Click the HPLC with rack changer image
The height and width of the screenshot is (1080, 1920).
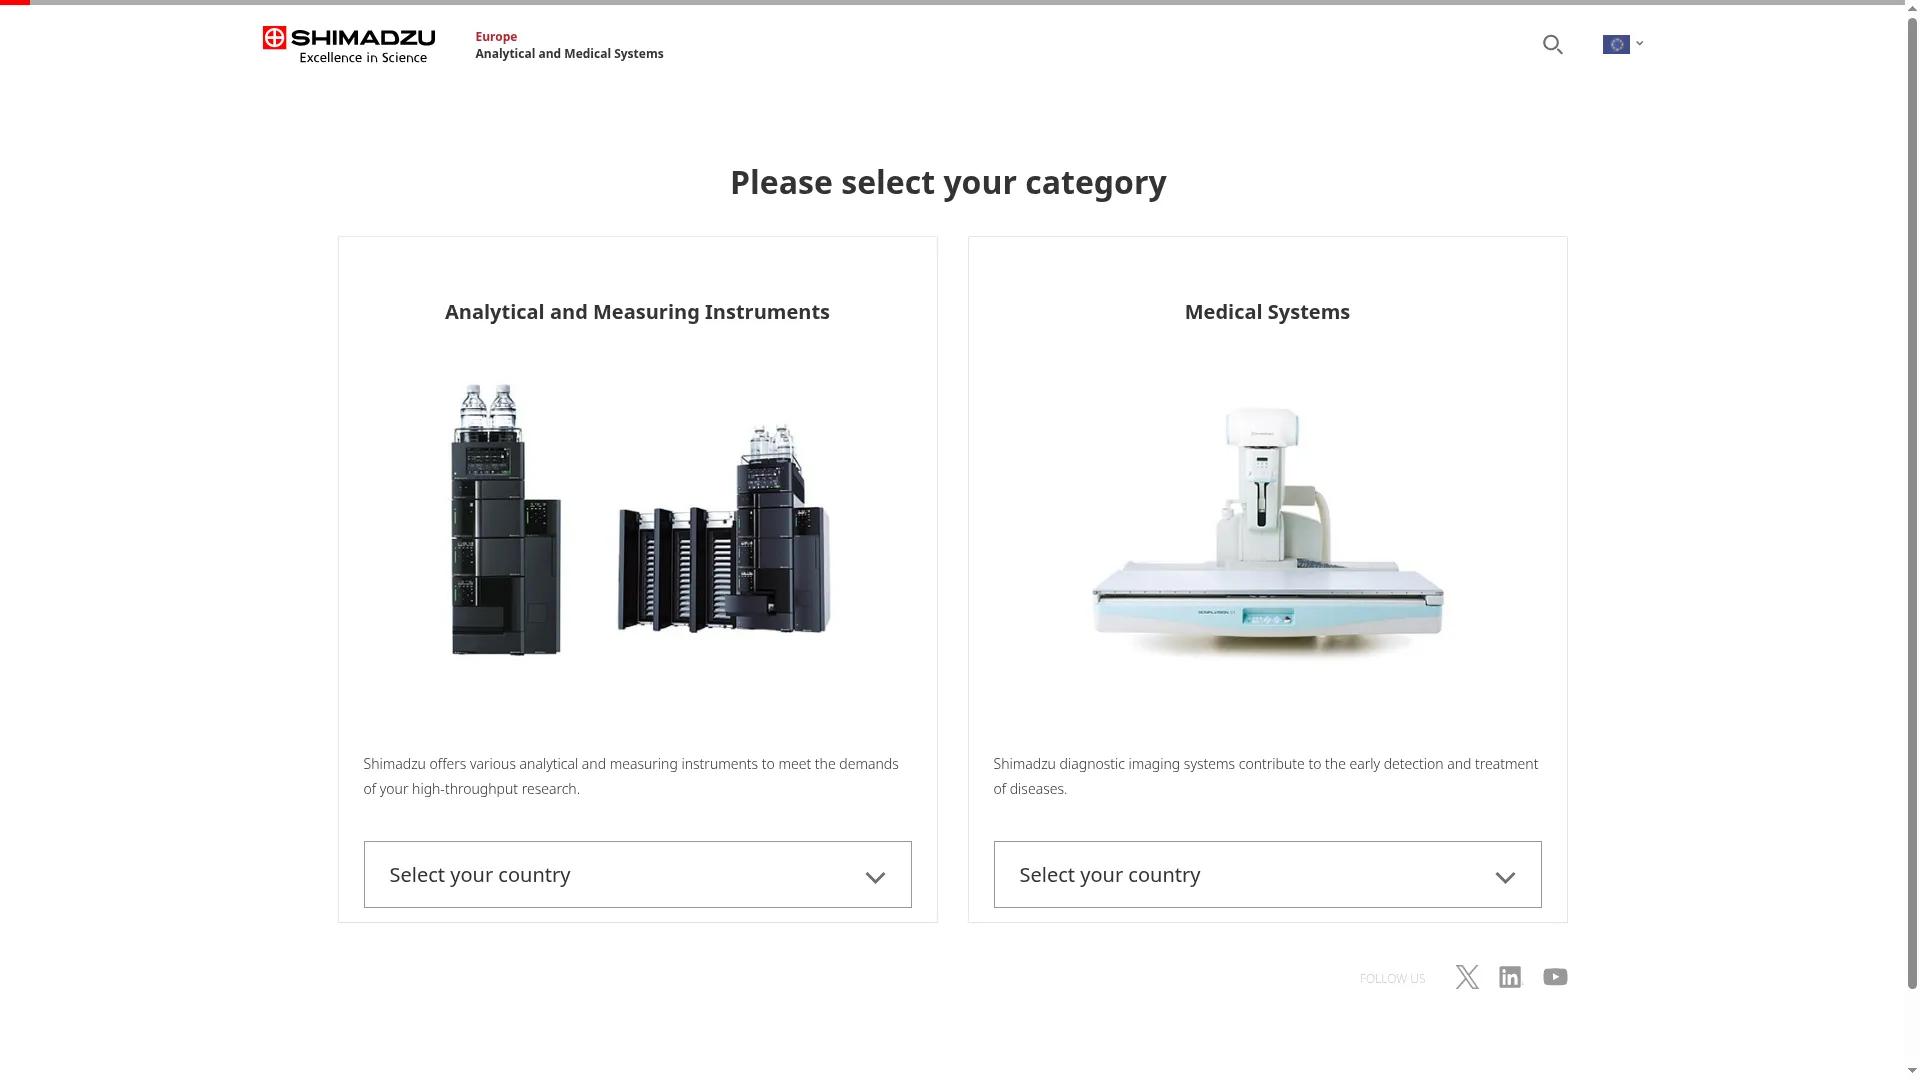[x=724, y=530]
